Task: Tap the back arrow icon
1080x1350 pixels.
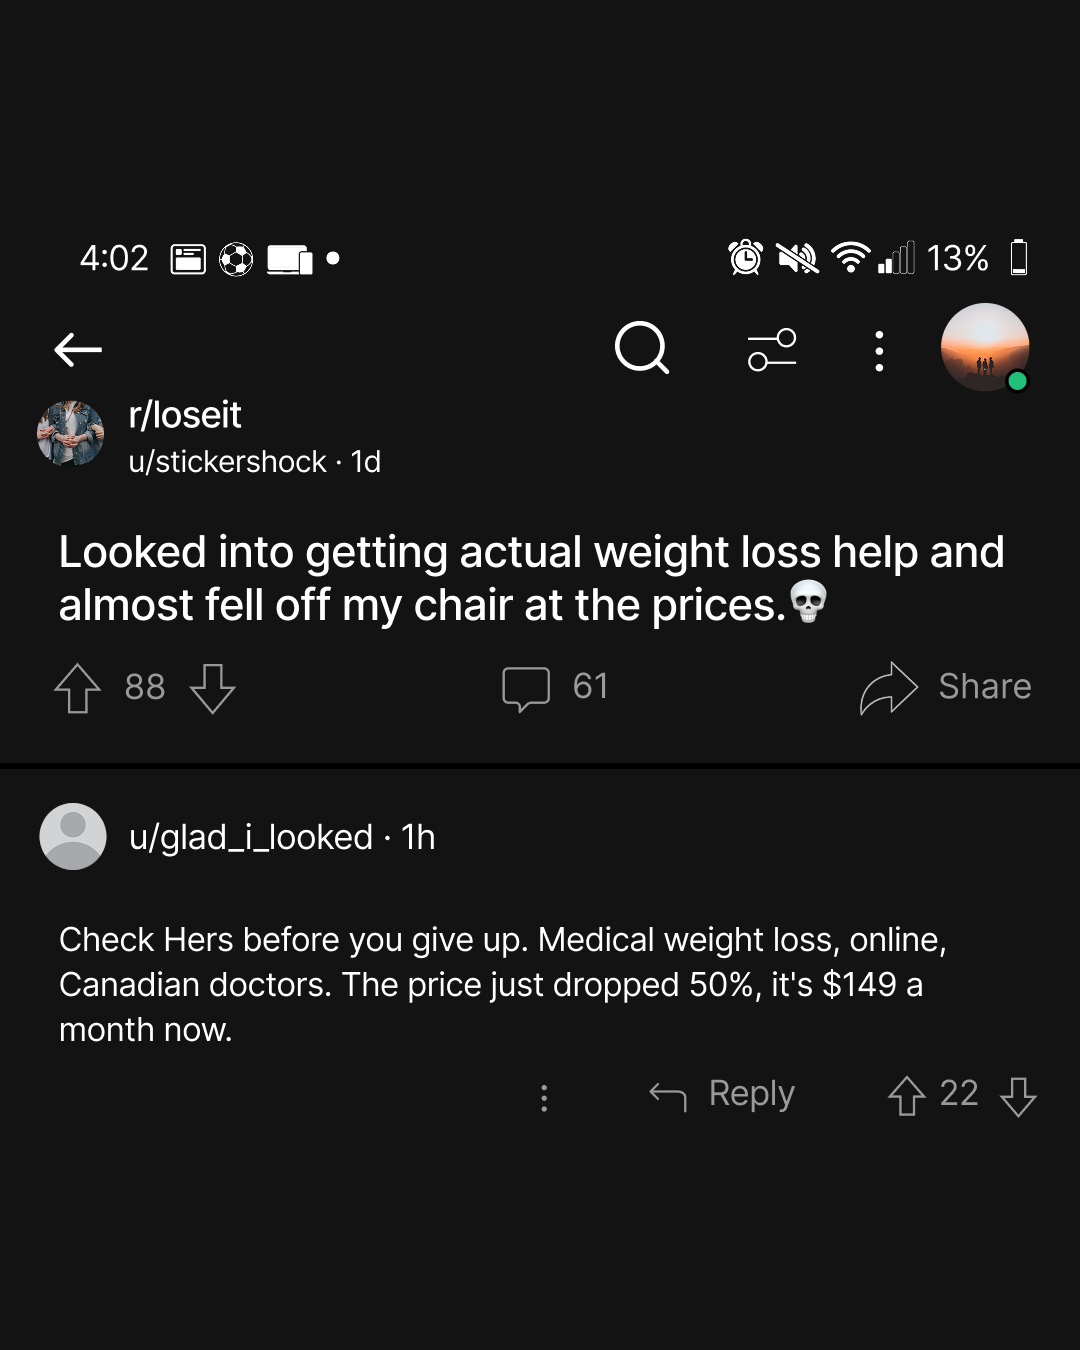Action: [x=78, y=350]
